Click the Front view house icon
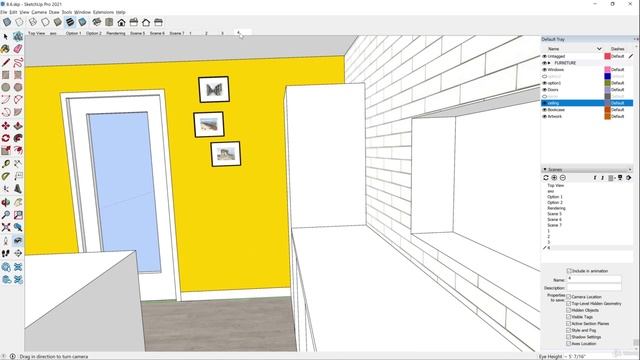 coord(121,22)
